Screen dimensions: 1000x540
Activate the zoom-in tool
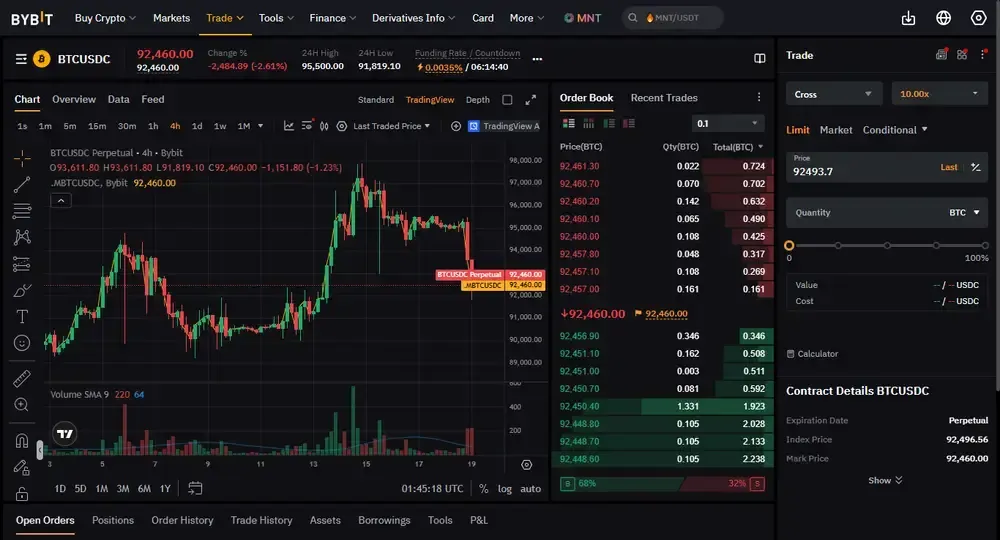coord(22,405)
